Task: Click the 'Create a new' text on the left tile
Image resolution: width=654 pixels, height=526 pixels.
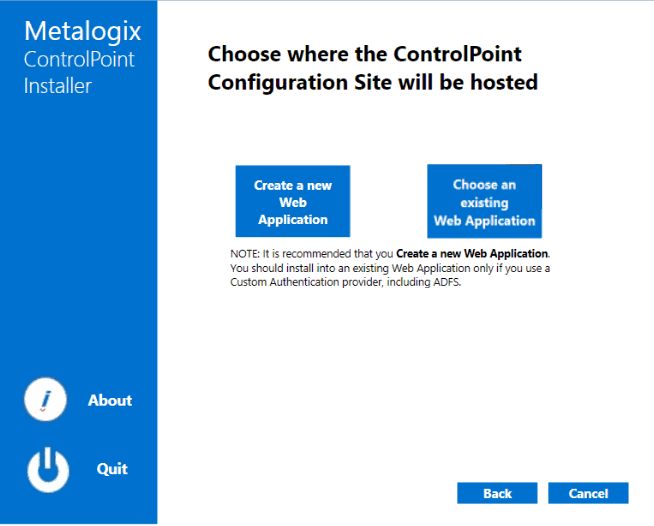Action: coord(293,185)
